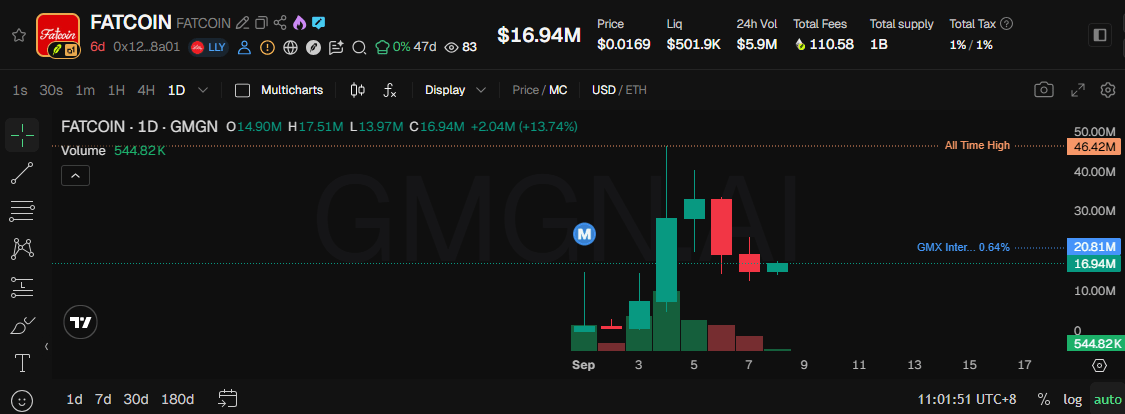The width and height of the screenshot is (1125, 414).
Task: Click the blue person profile icon
Action: [244, 48]
